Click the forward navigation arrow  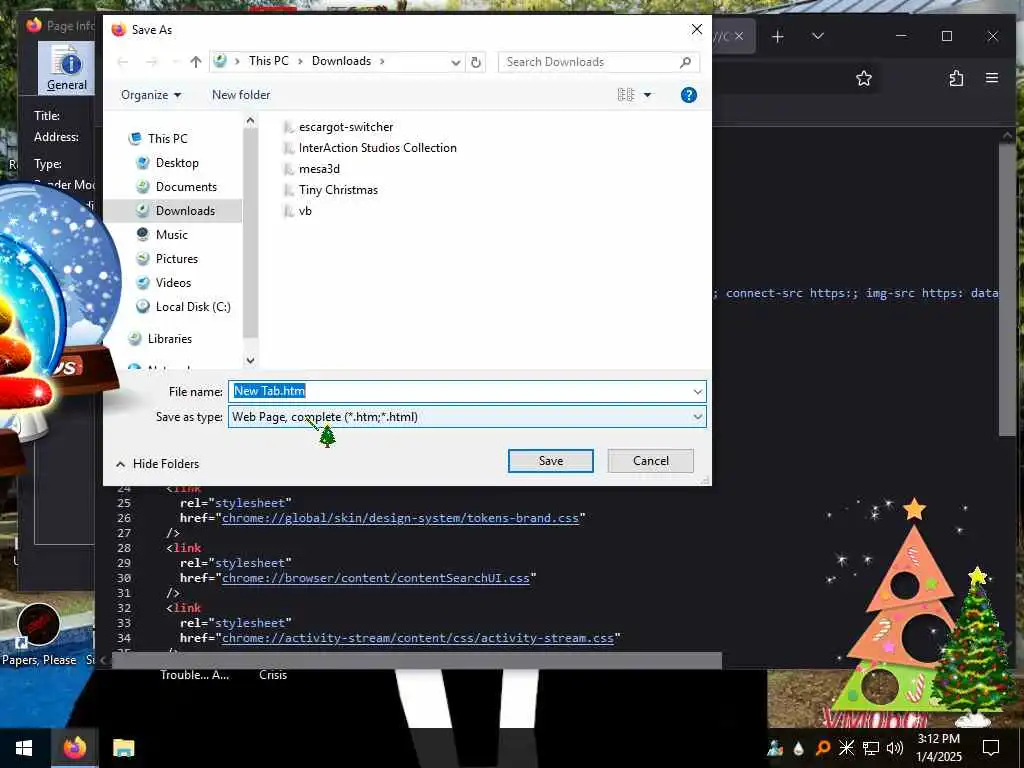(x=152, y=62)
